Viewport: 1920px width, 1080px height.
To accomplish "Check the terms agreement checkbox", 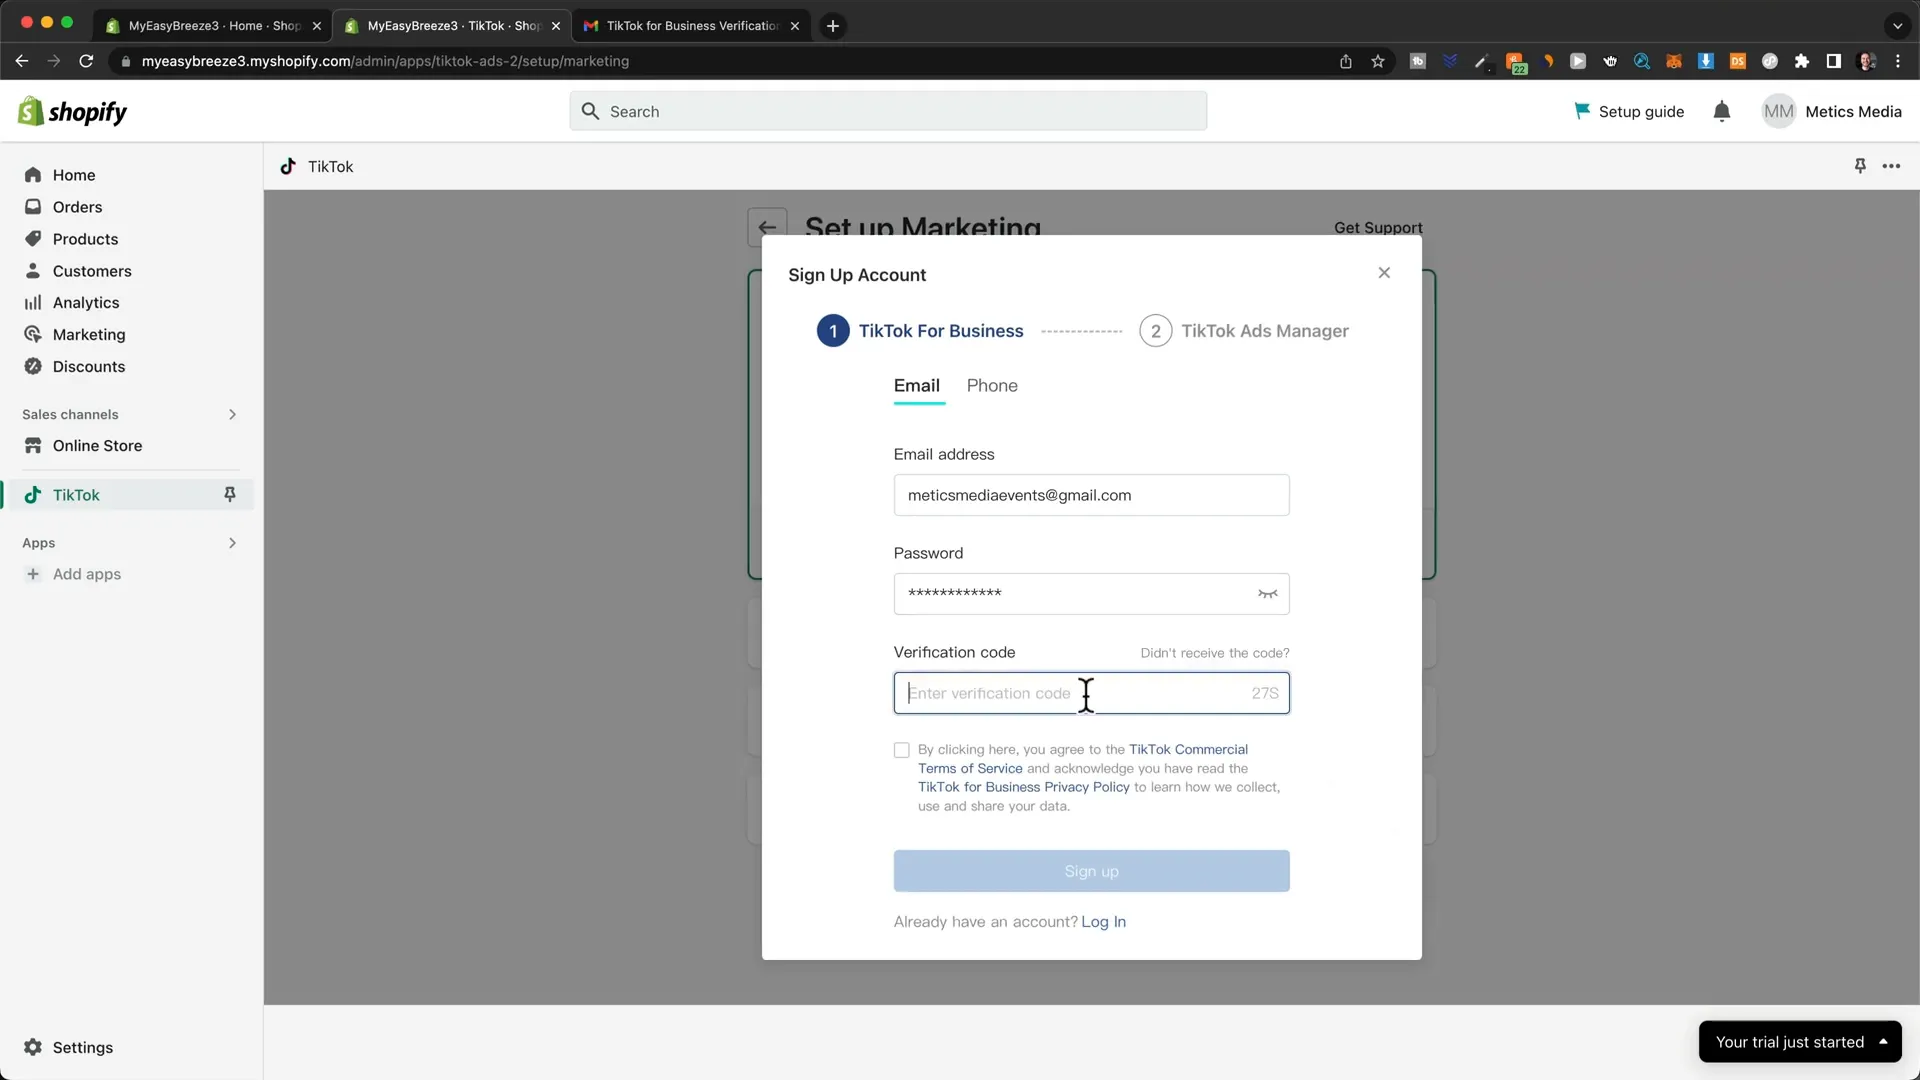I will 902,750.
